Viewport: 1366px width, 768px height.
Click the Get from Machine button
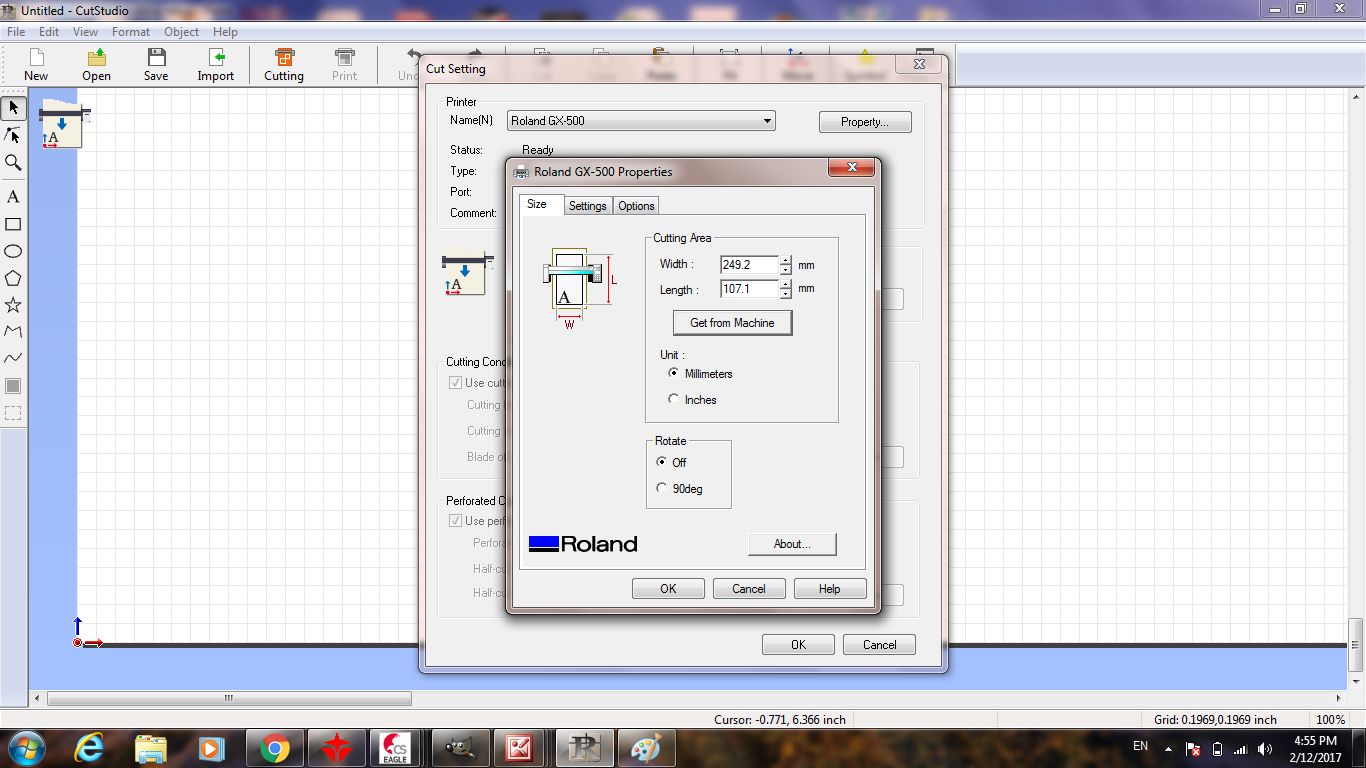[733, 323]
